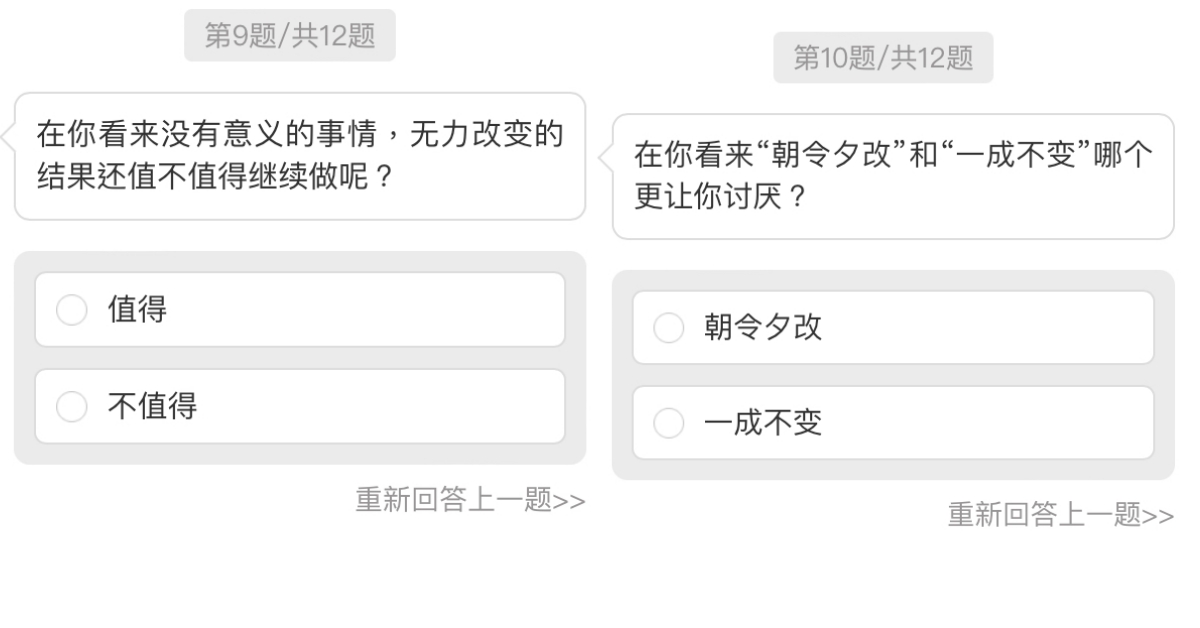Select the radio circle beside 值得

(x=72, y=311)
